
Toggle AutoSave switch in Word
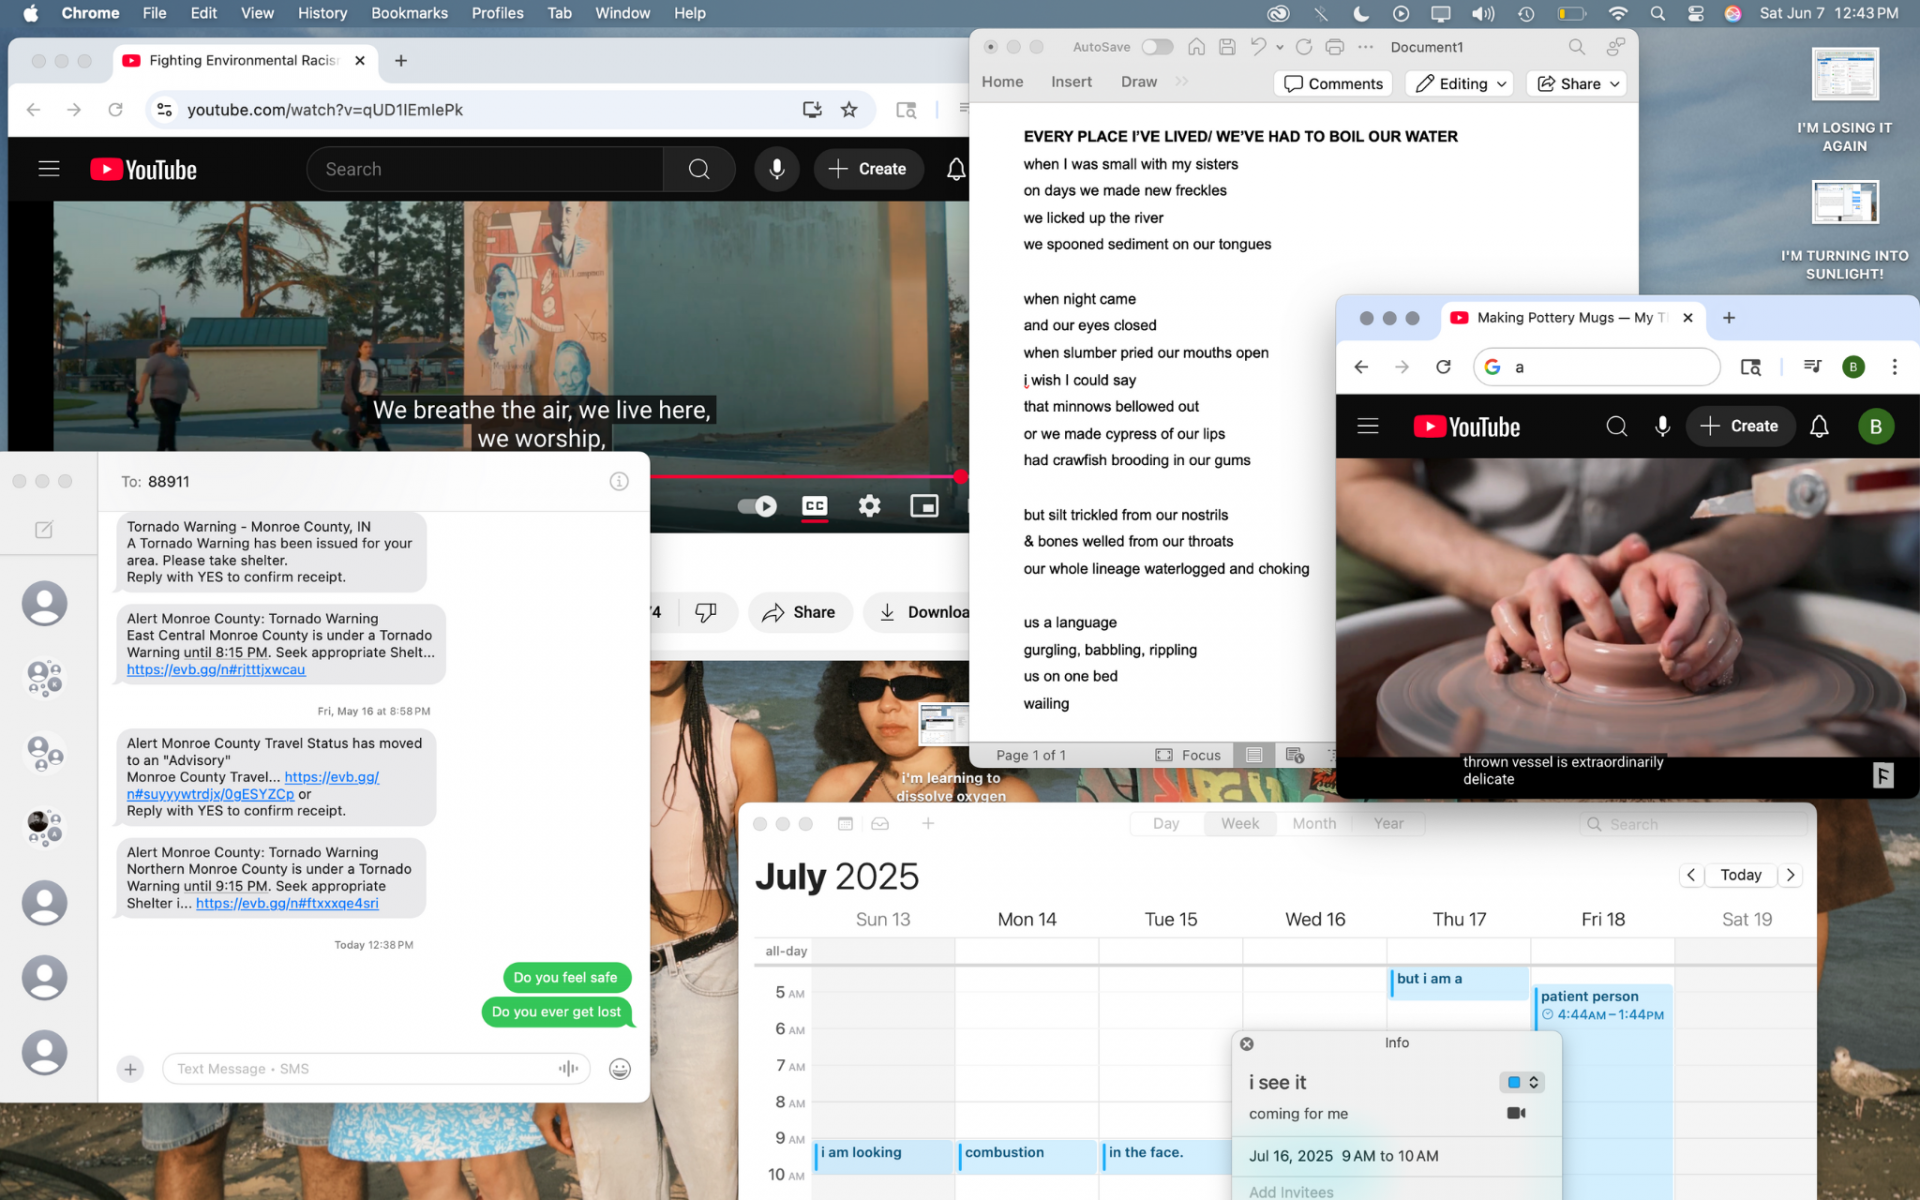(x=1157, y=47)
